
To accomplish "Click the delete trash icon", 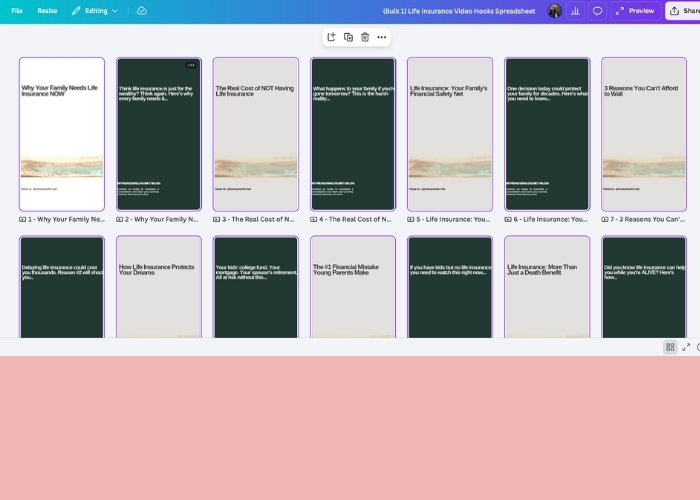I will point(365,37).
